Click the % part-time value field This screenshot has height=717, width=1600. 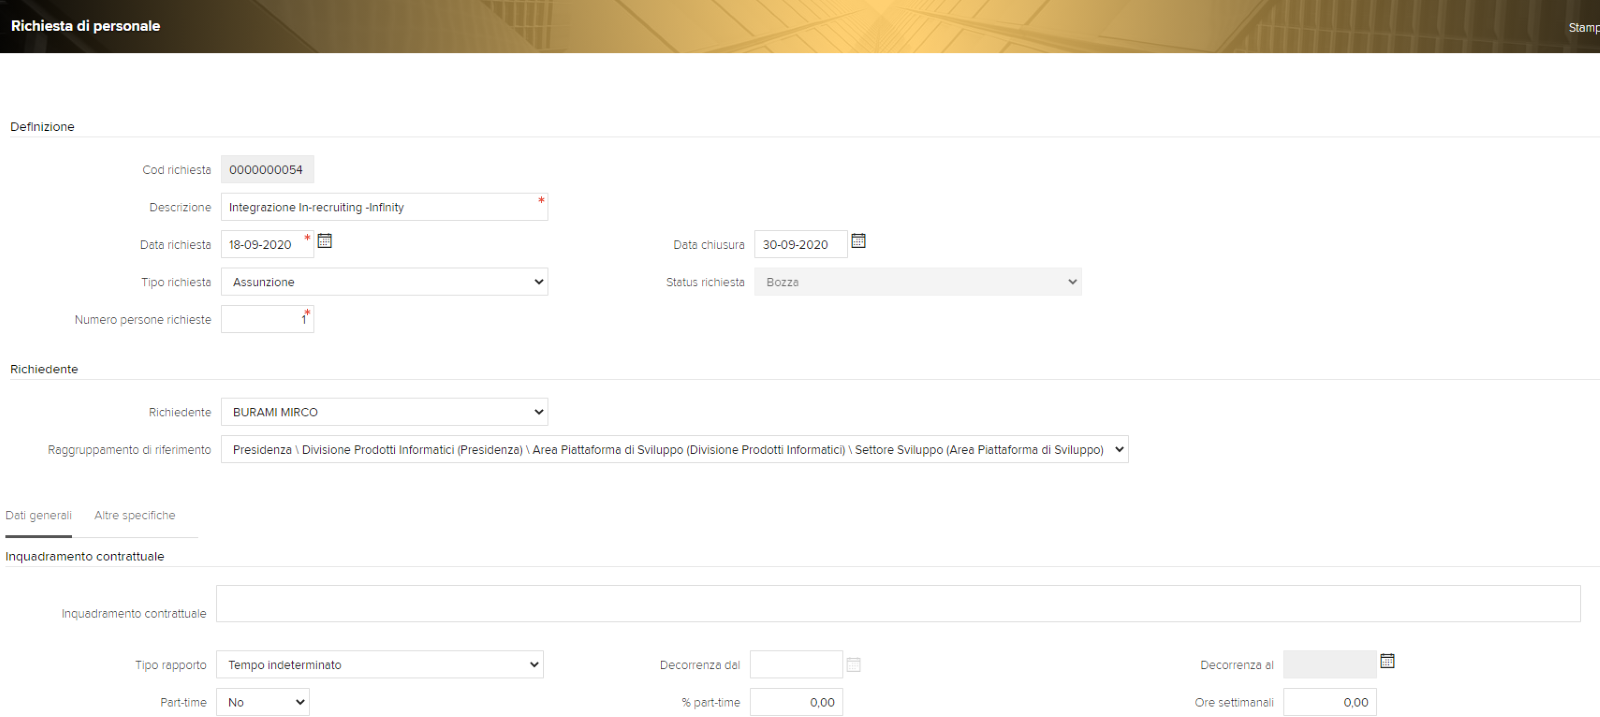(x=796, y=703)
